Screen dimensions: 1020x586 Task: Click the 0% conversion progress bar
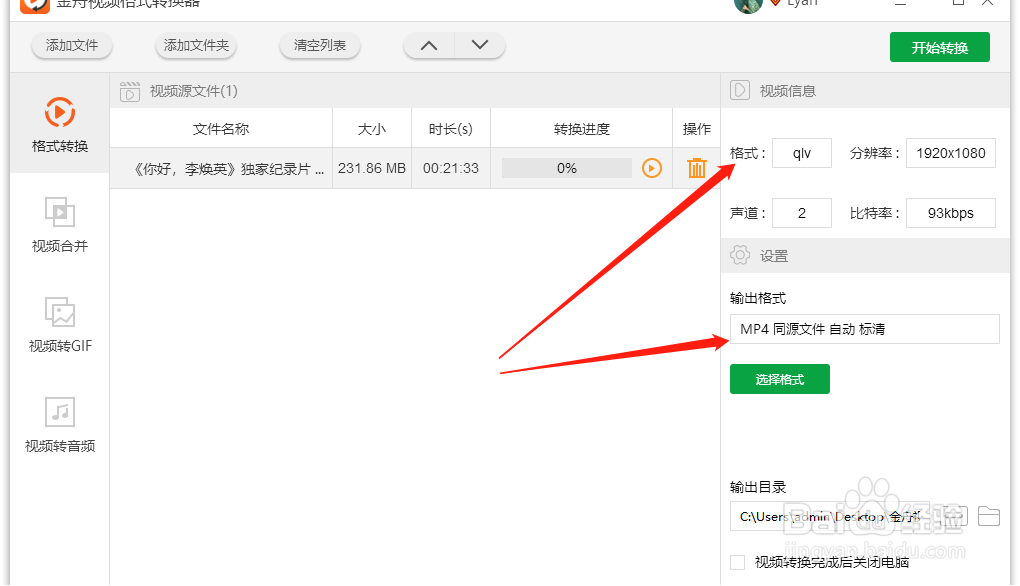coord(567,168)
